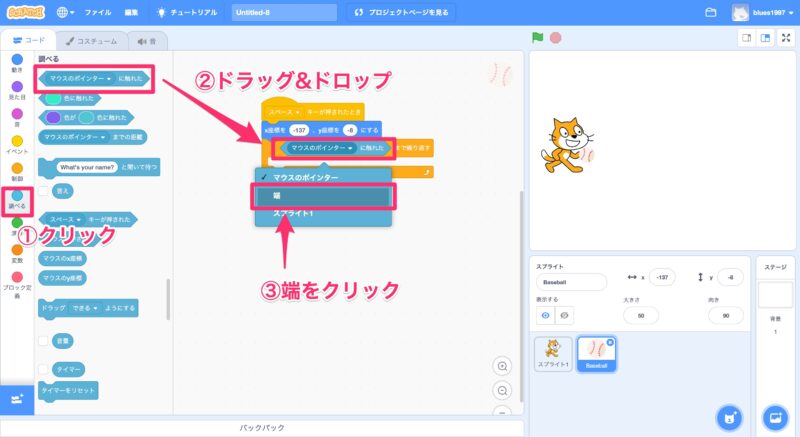
Task: Select the スプライト1 cat thumbnail
Action: coord(553,352)
